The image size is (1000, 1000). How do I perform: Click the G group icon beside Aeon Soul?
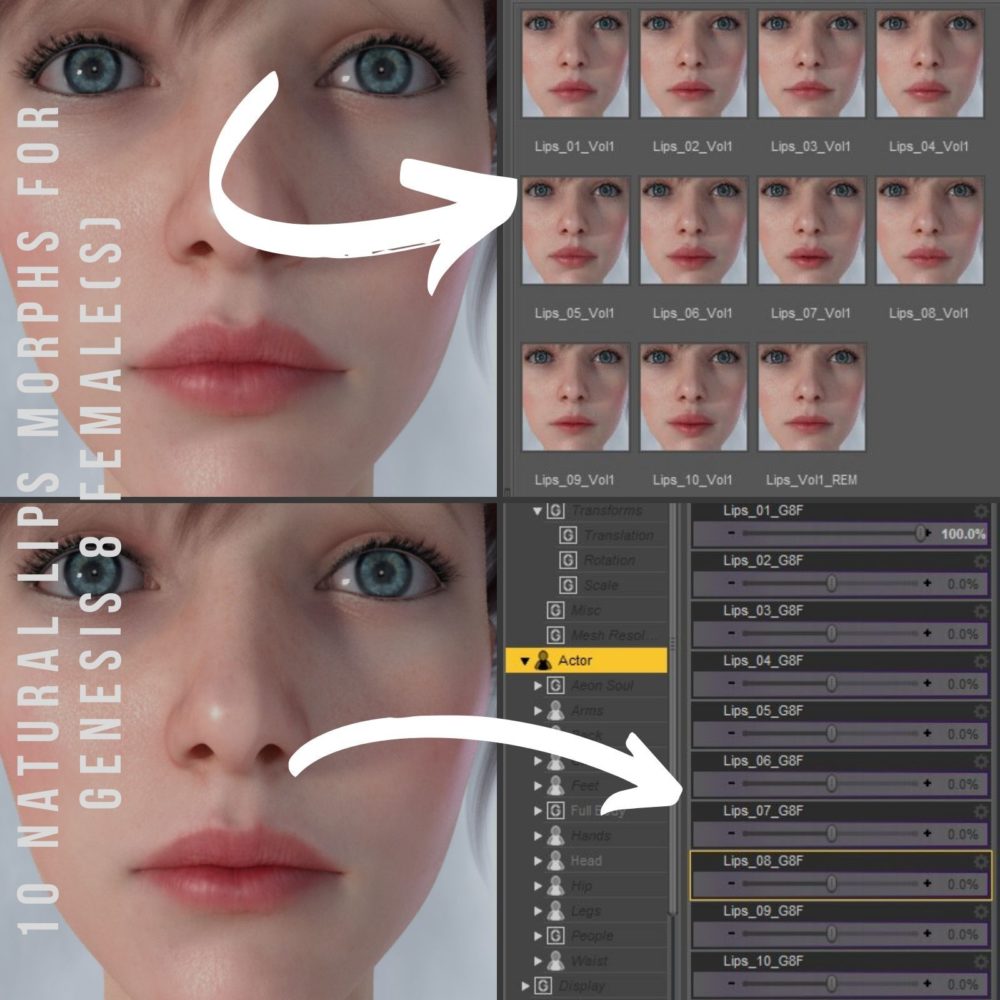click(x=555, y=685)
